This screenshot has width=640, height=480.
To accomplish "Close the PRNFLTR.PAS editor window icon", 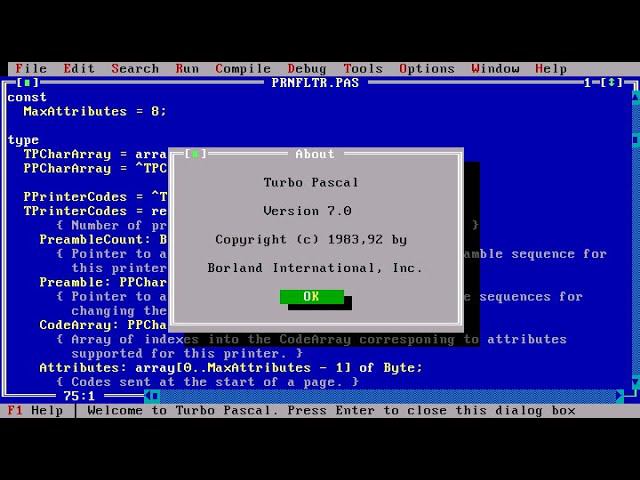I will coord(27,82).
